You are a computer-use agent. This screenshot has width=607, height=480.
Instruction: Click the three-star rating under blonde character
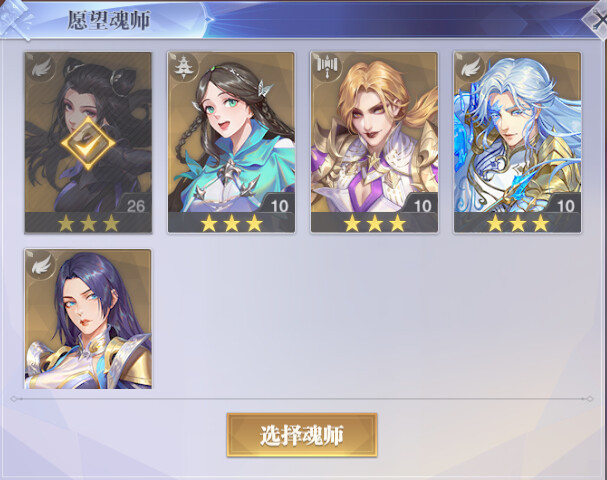375,223
